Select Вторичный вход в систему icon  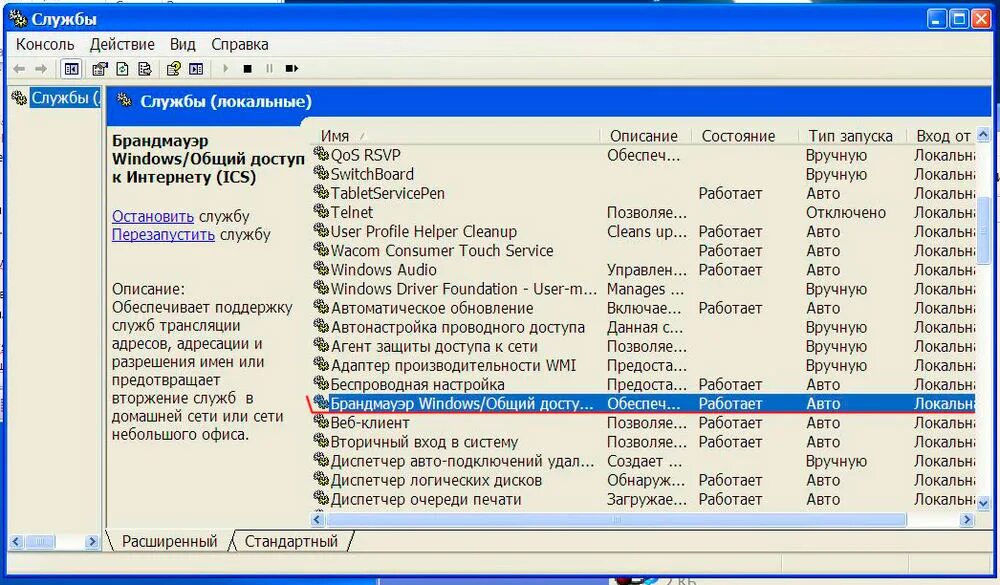[321, 441]
